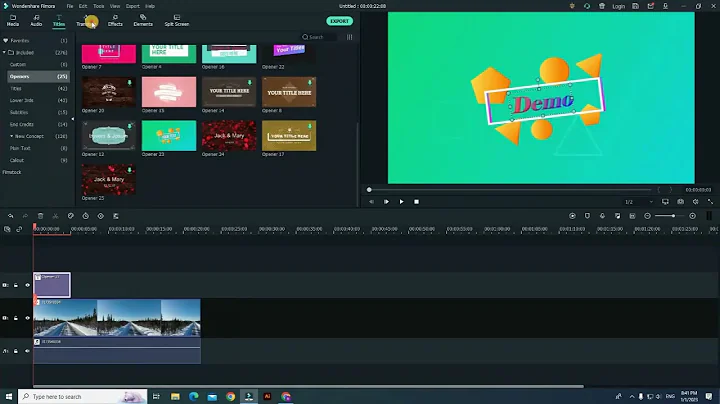Click the Speed timer icon

pos(85,216)
